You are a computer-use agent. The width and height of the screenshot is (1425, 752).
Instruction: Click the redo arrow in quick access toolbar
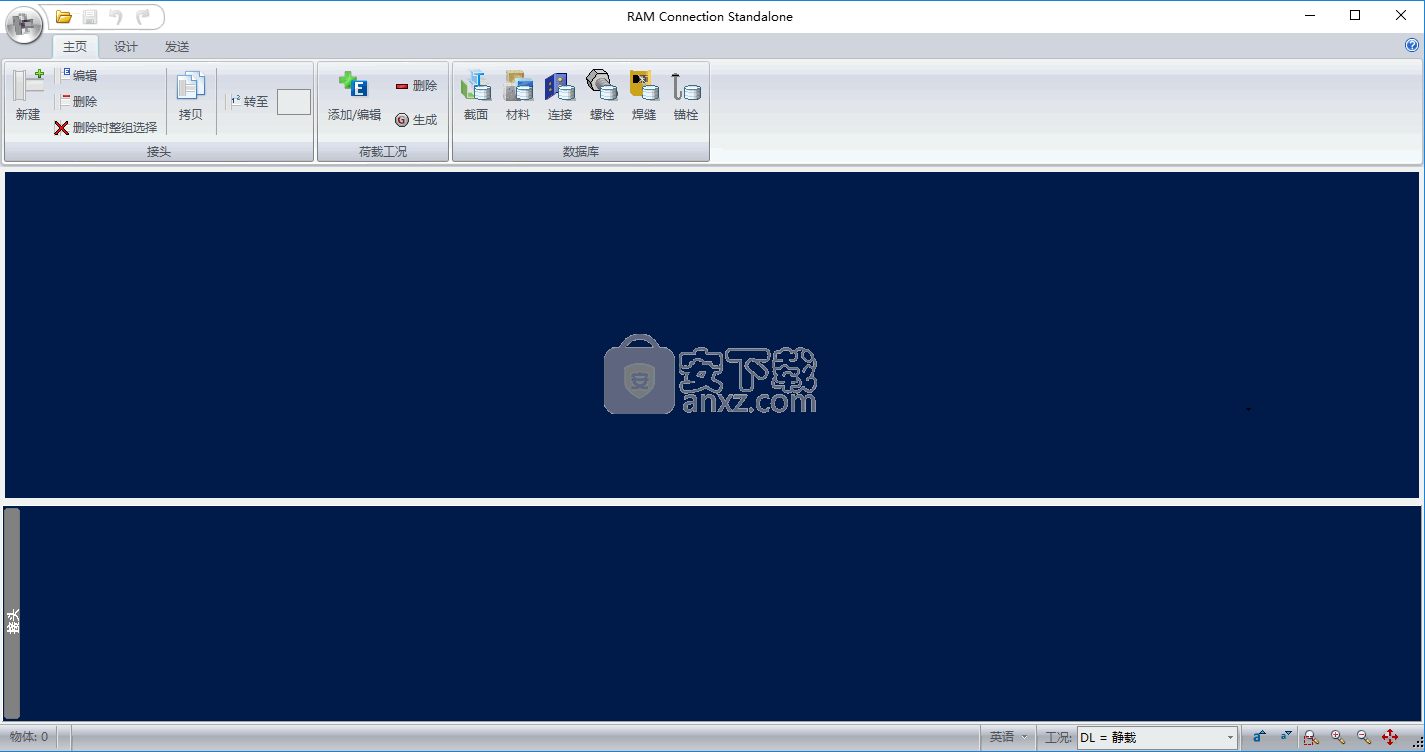pos(143,16)
